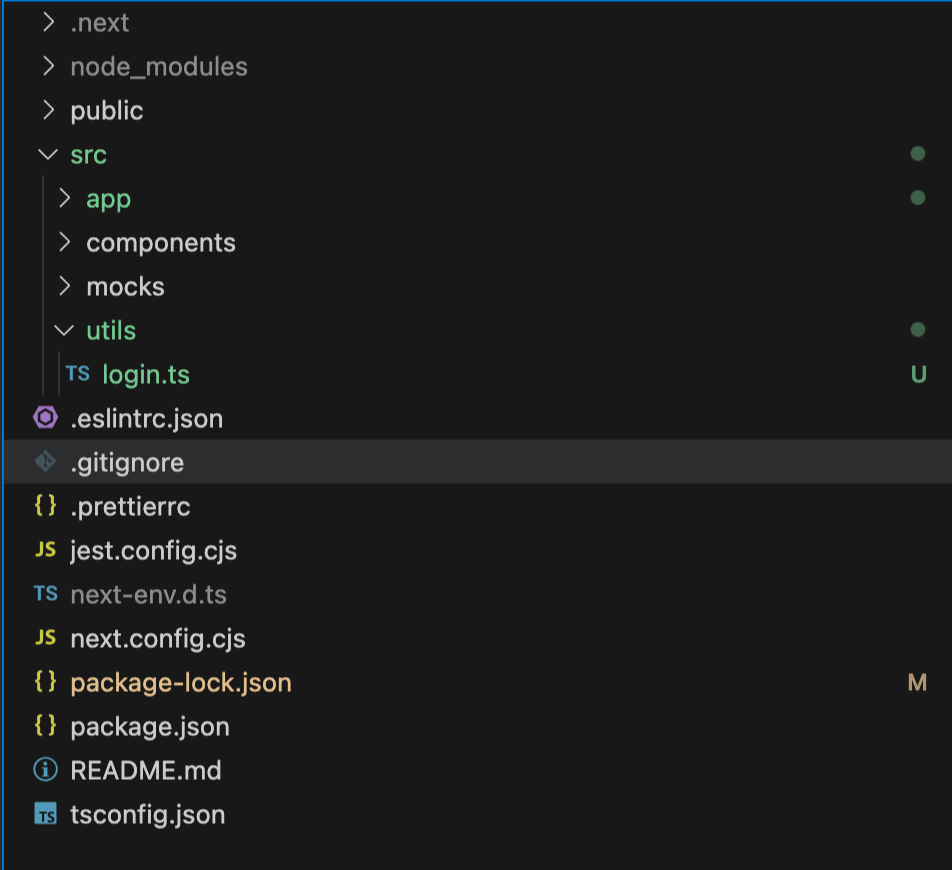
Task: Click the braces icon beside package-lock.json
Action: [x=46, y=681]
